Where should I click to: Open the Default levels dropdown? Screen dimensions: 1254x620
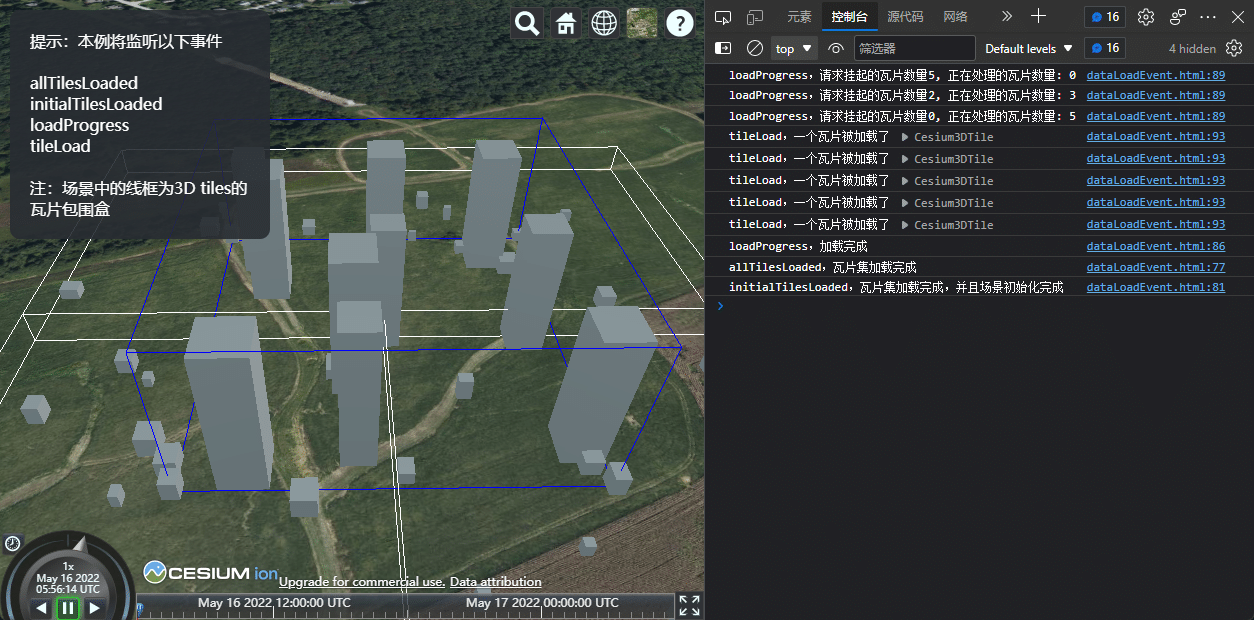coord(1029,48)
